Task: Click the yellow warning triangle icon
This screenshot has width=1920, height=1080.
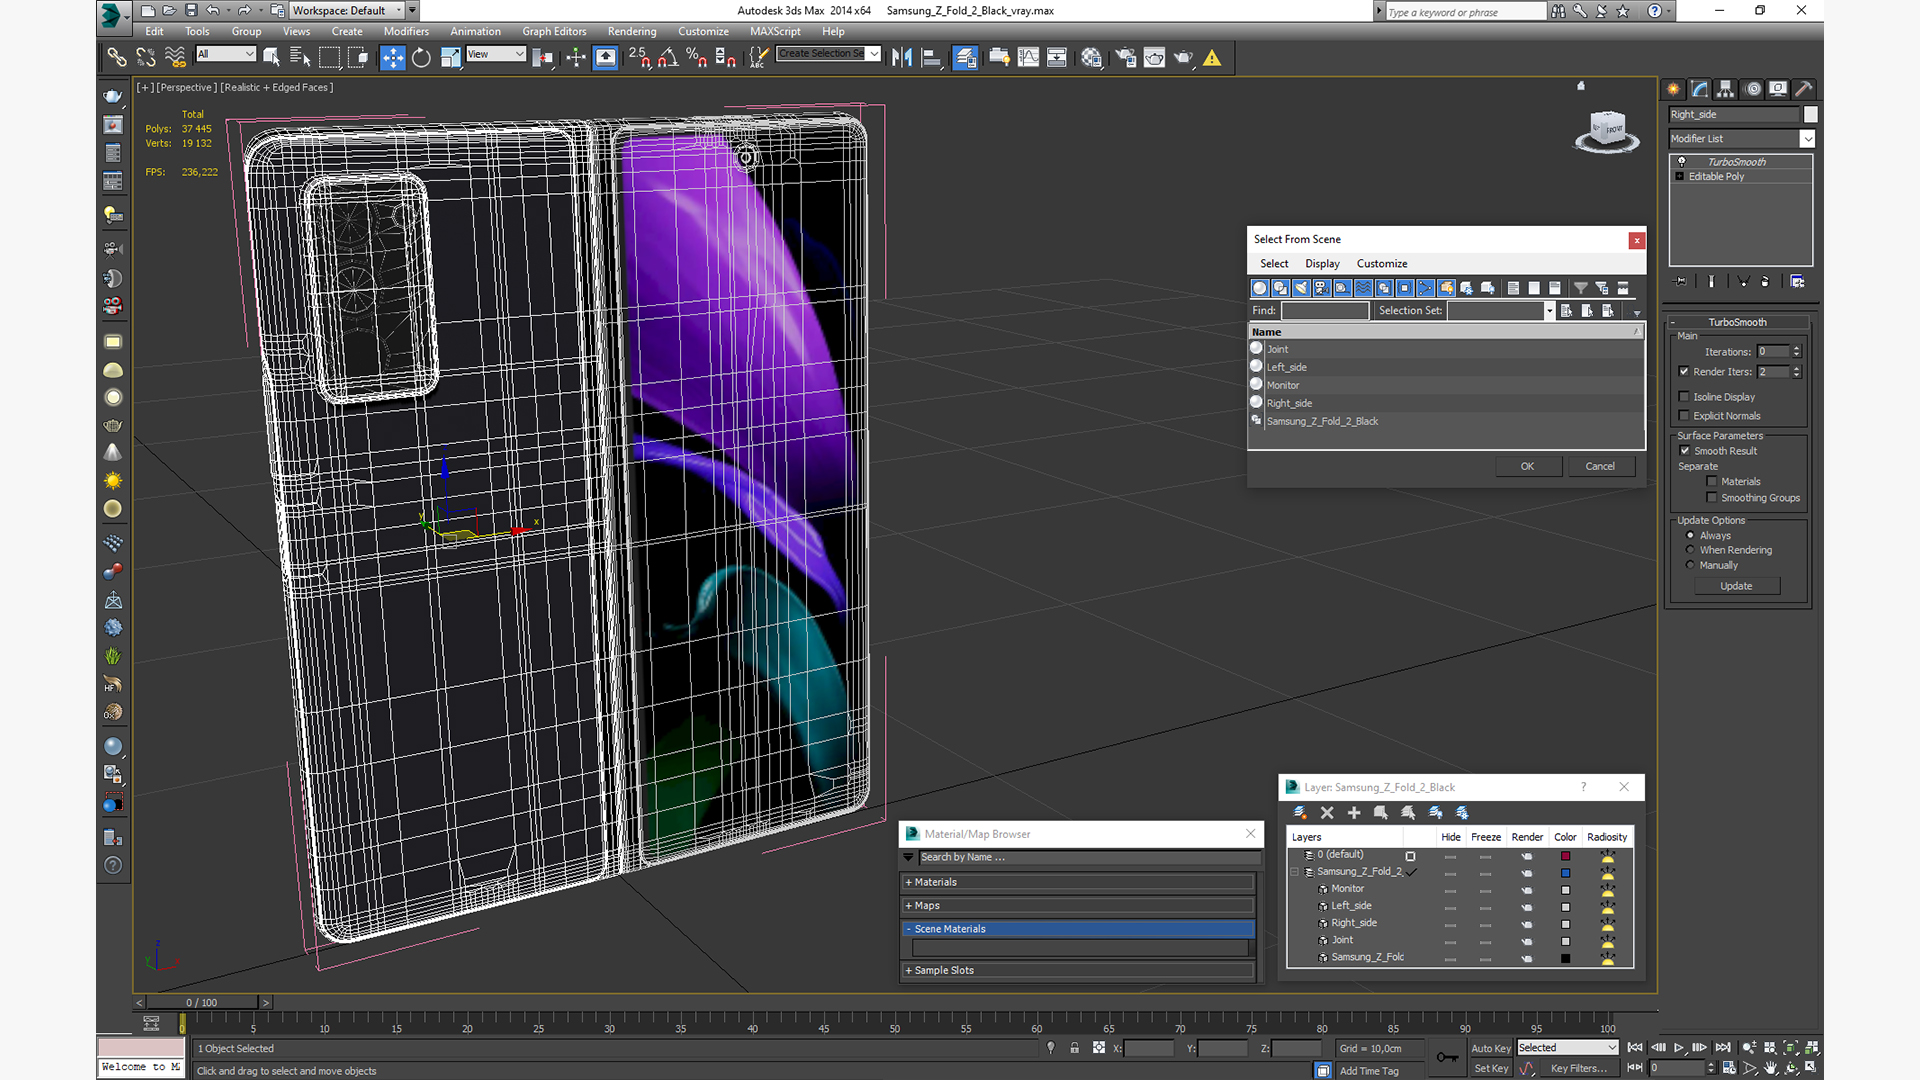Action: pos(1212,58)
